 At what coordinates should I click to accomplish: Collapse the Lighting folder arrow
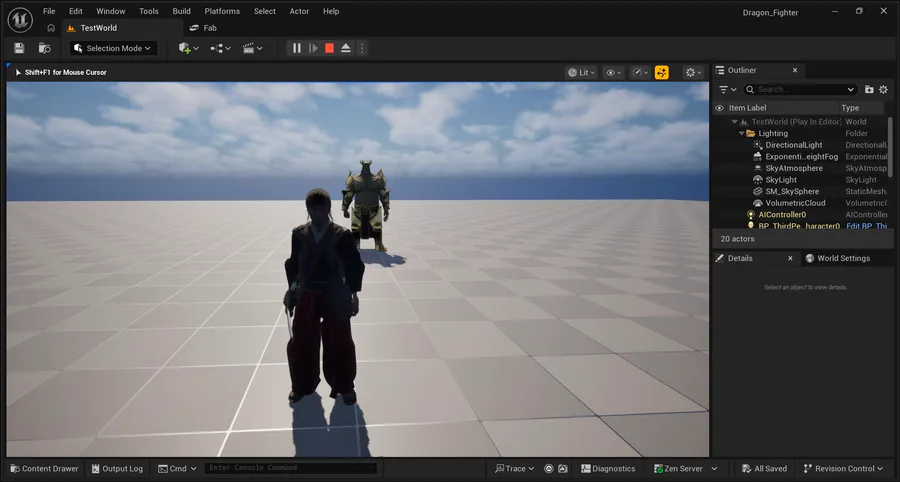tap(741, 133)
